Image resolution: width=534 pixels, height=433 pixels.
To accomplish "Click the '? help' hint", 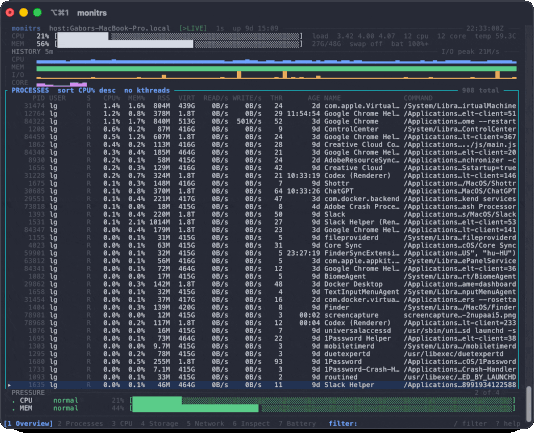I will pyautogui.click(x=508, y=423).
